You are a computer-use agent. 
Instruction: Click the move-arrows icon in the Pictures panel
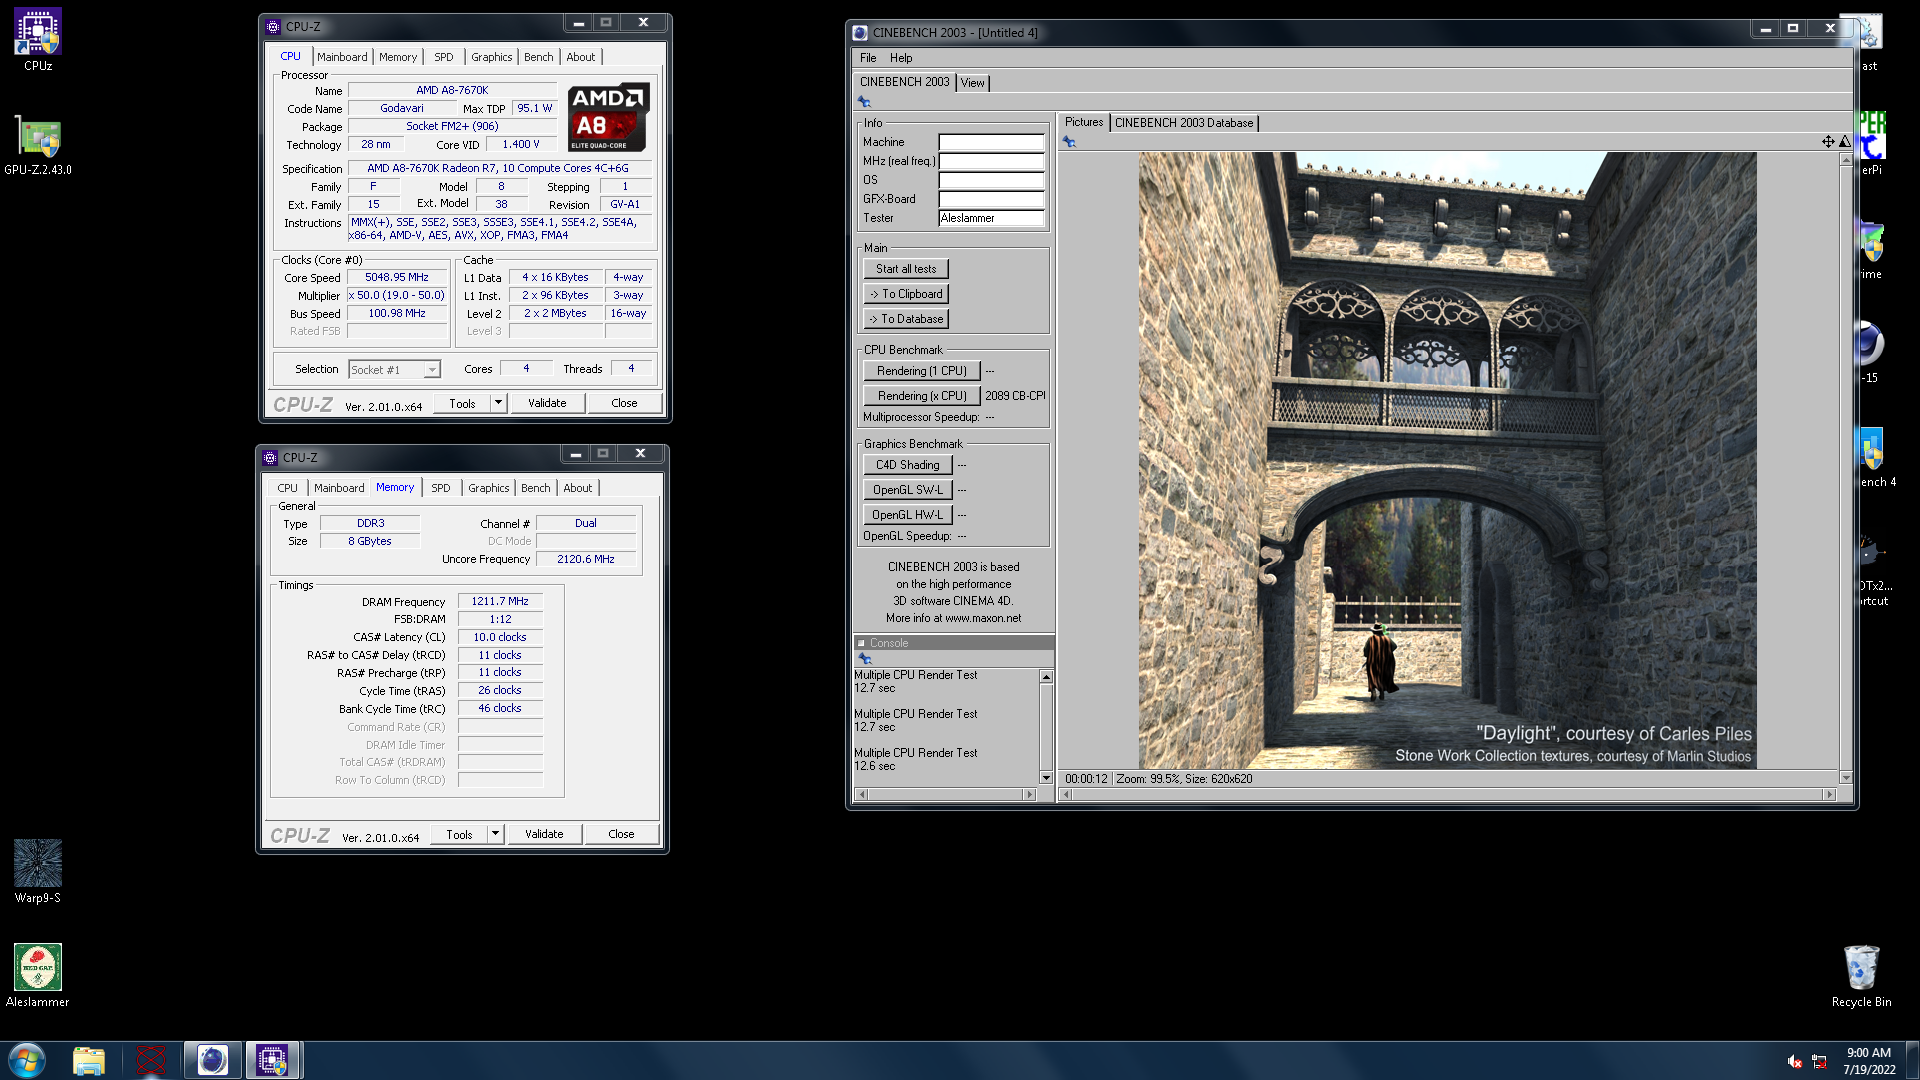coord(1828,141)
